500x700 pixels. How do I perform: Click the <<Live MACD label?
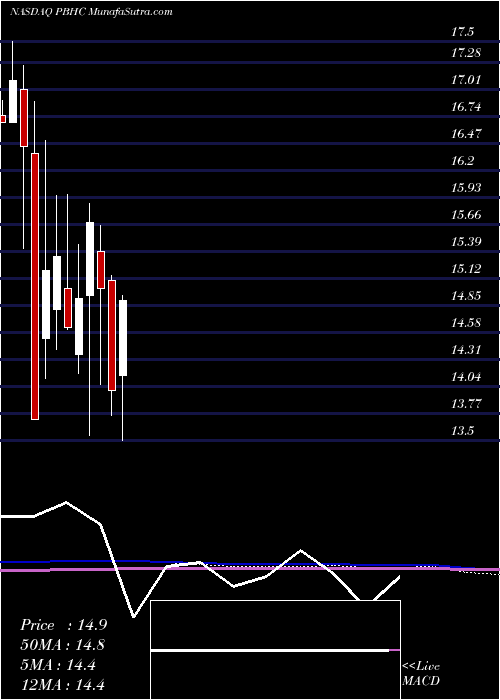(x=421, y=673)
